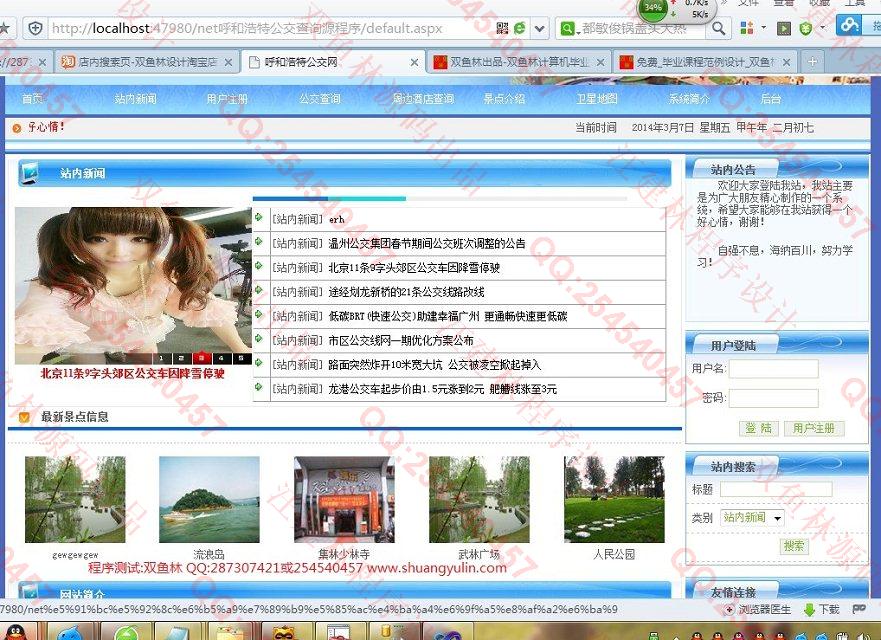Open news 市区公交线网一期优化方案公布

point(401,340)
